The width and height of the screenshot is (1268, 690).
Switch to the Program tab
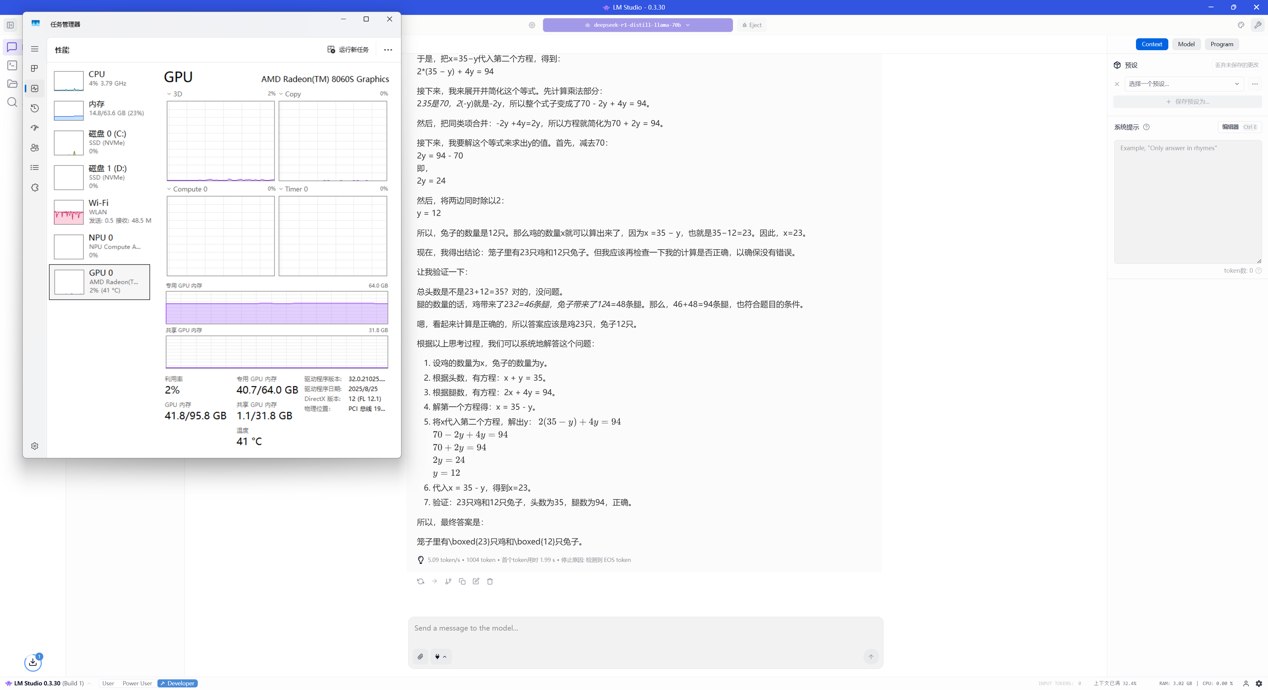1221,44
